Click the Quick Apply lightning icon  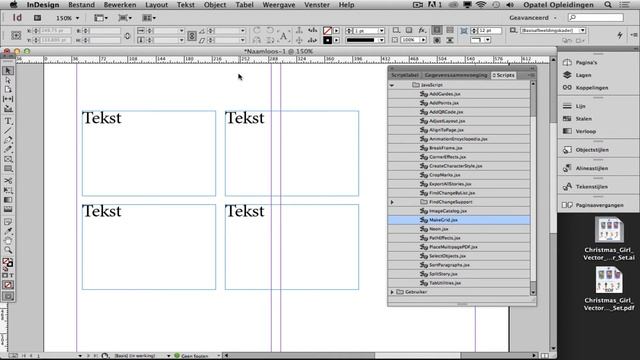[x=620, y=36]
